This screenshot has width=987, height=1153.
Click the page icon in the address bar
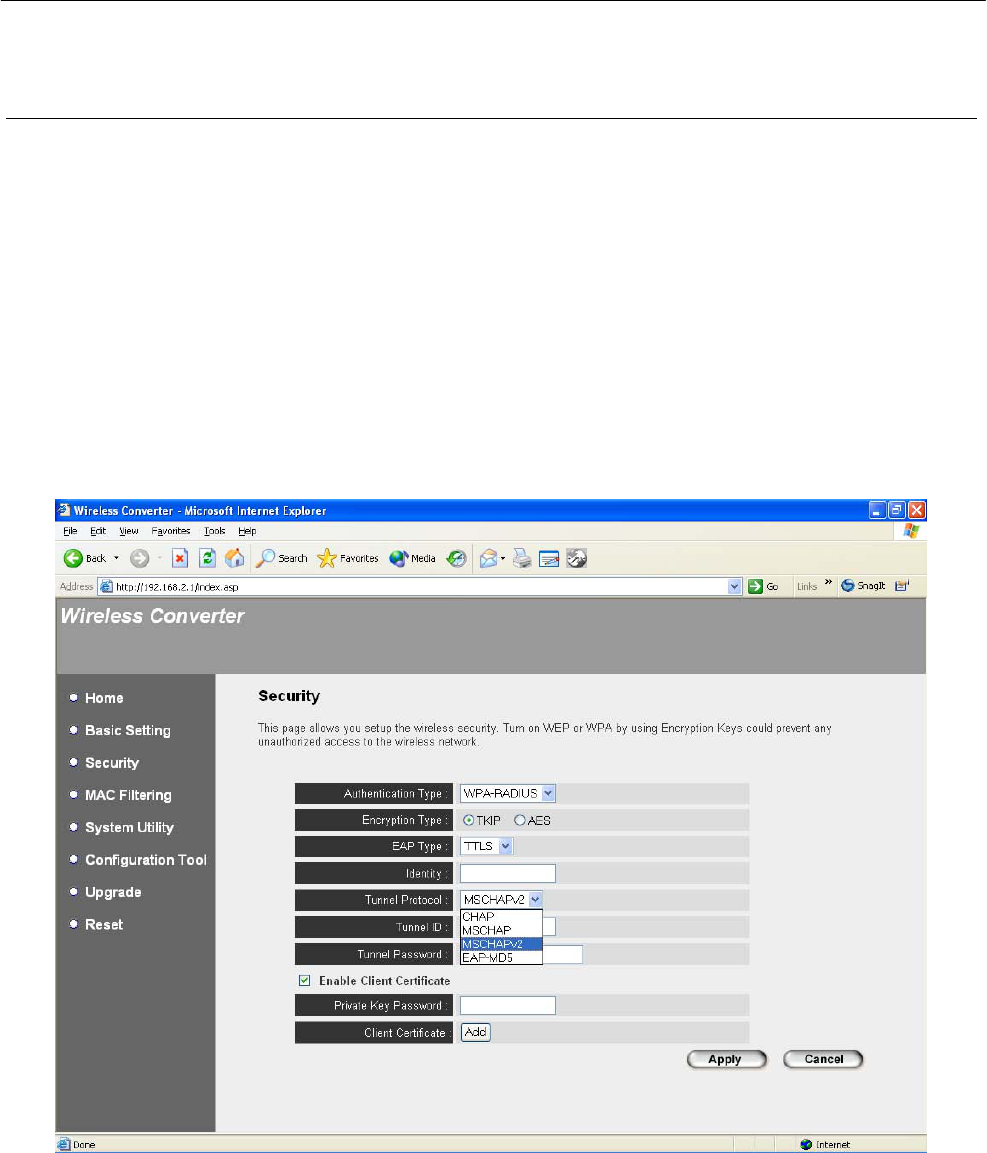(x=107, y=586)
